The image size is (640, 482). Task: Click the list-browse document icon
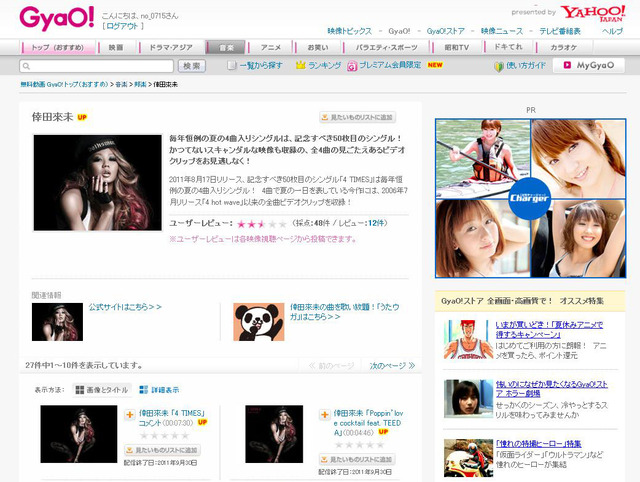[x=231, y=65]
